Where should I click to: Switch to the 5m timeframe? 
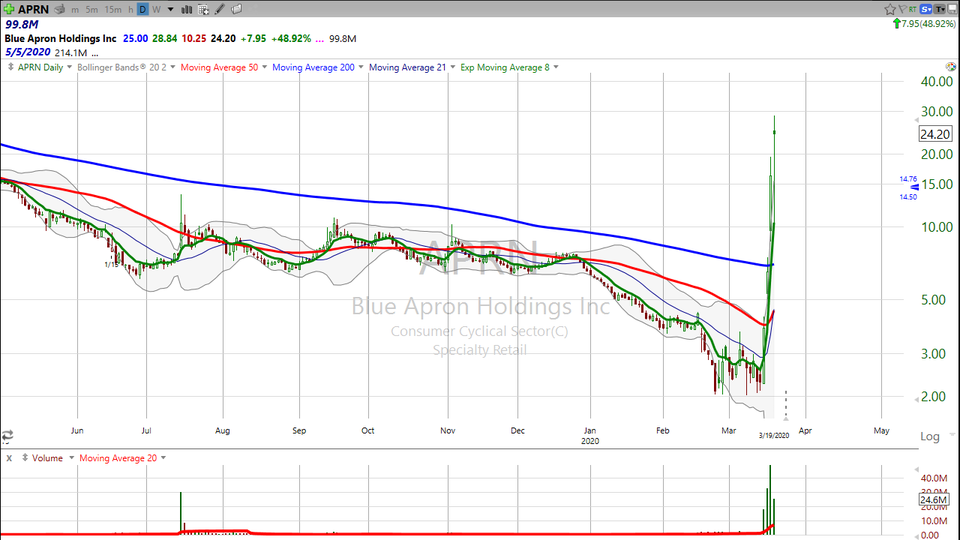(x=92, y=10)
